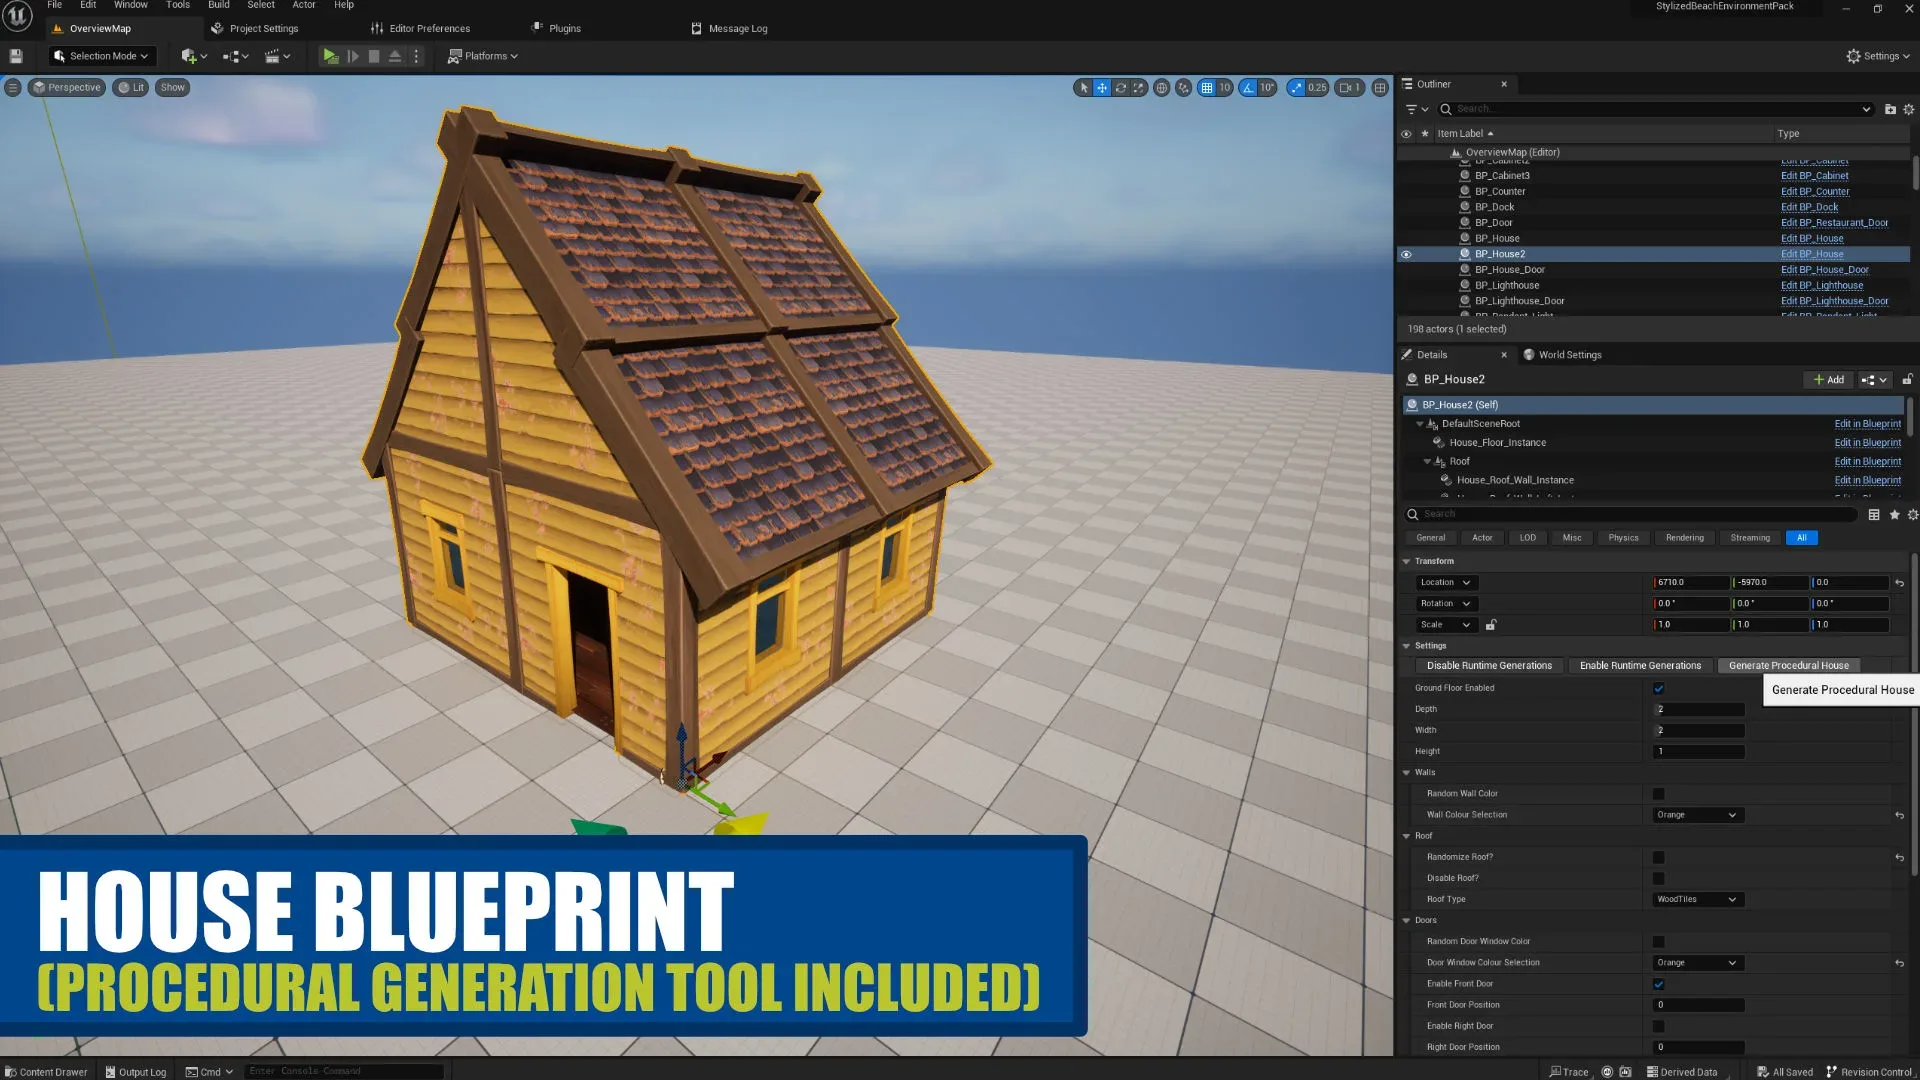
Task: Open the Build menu
Action: (218, 5)
